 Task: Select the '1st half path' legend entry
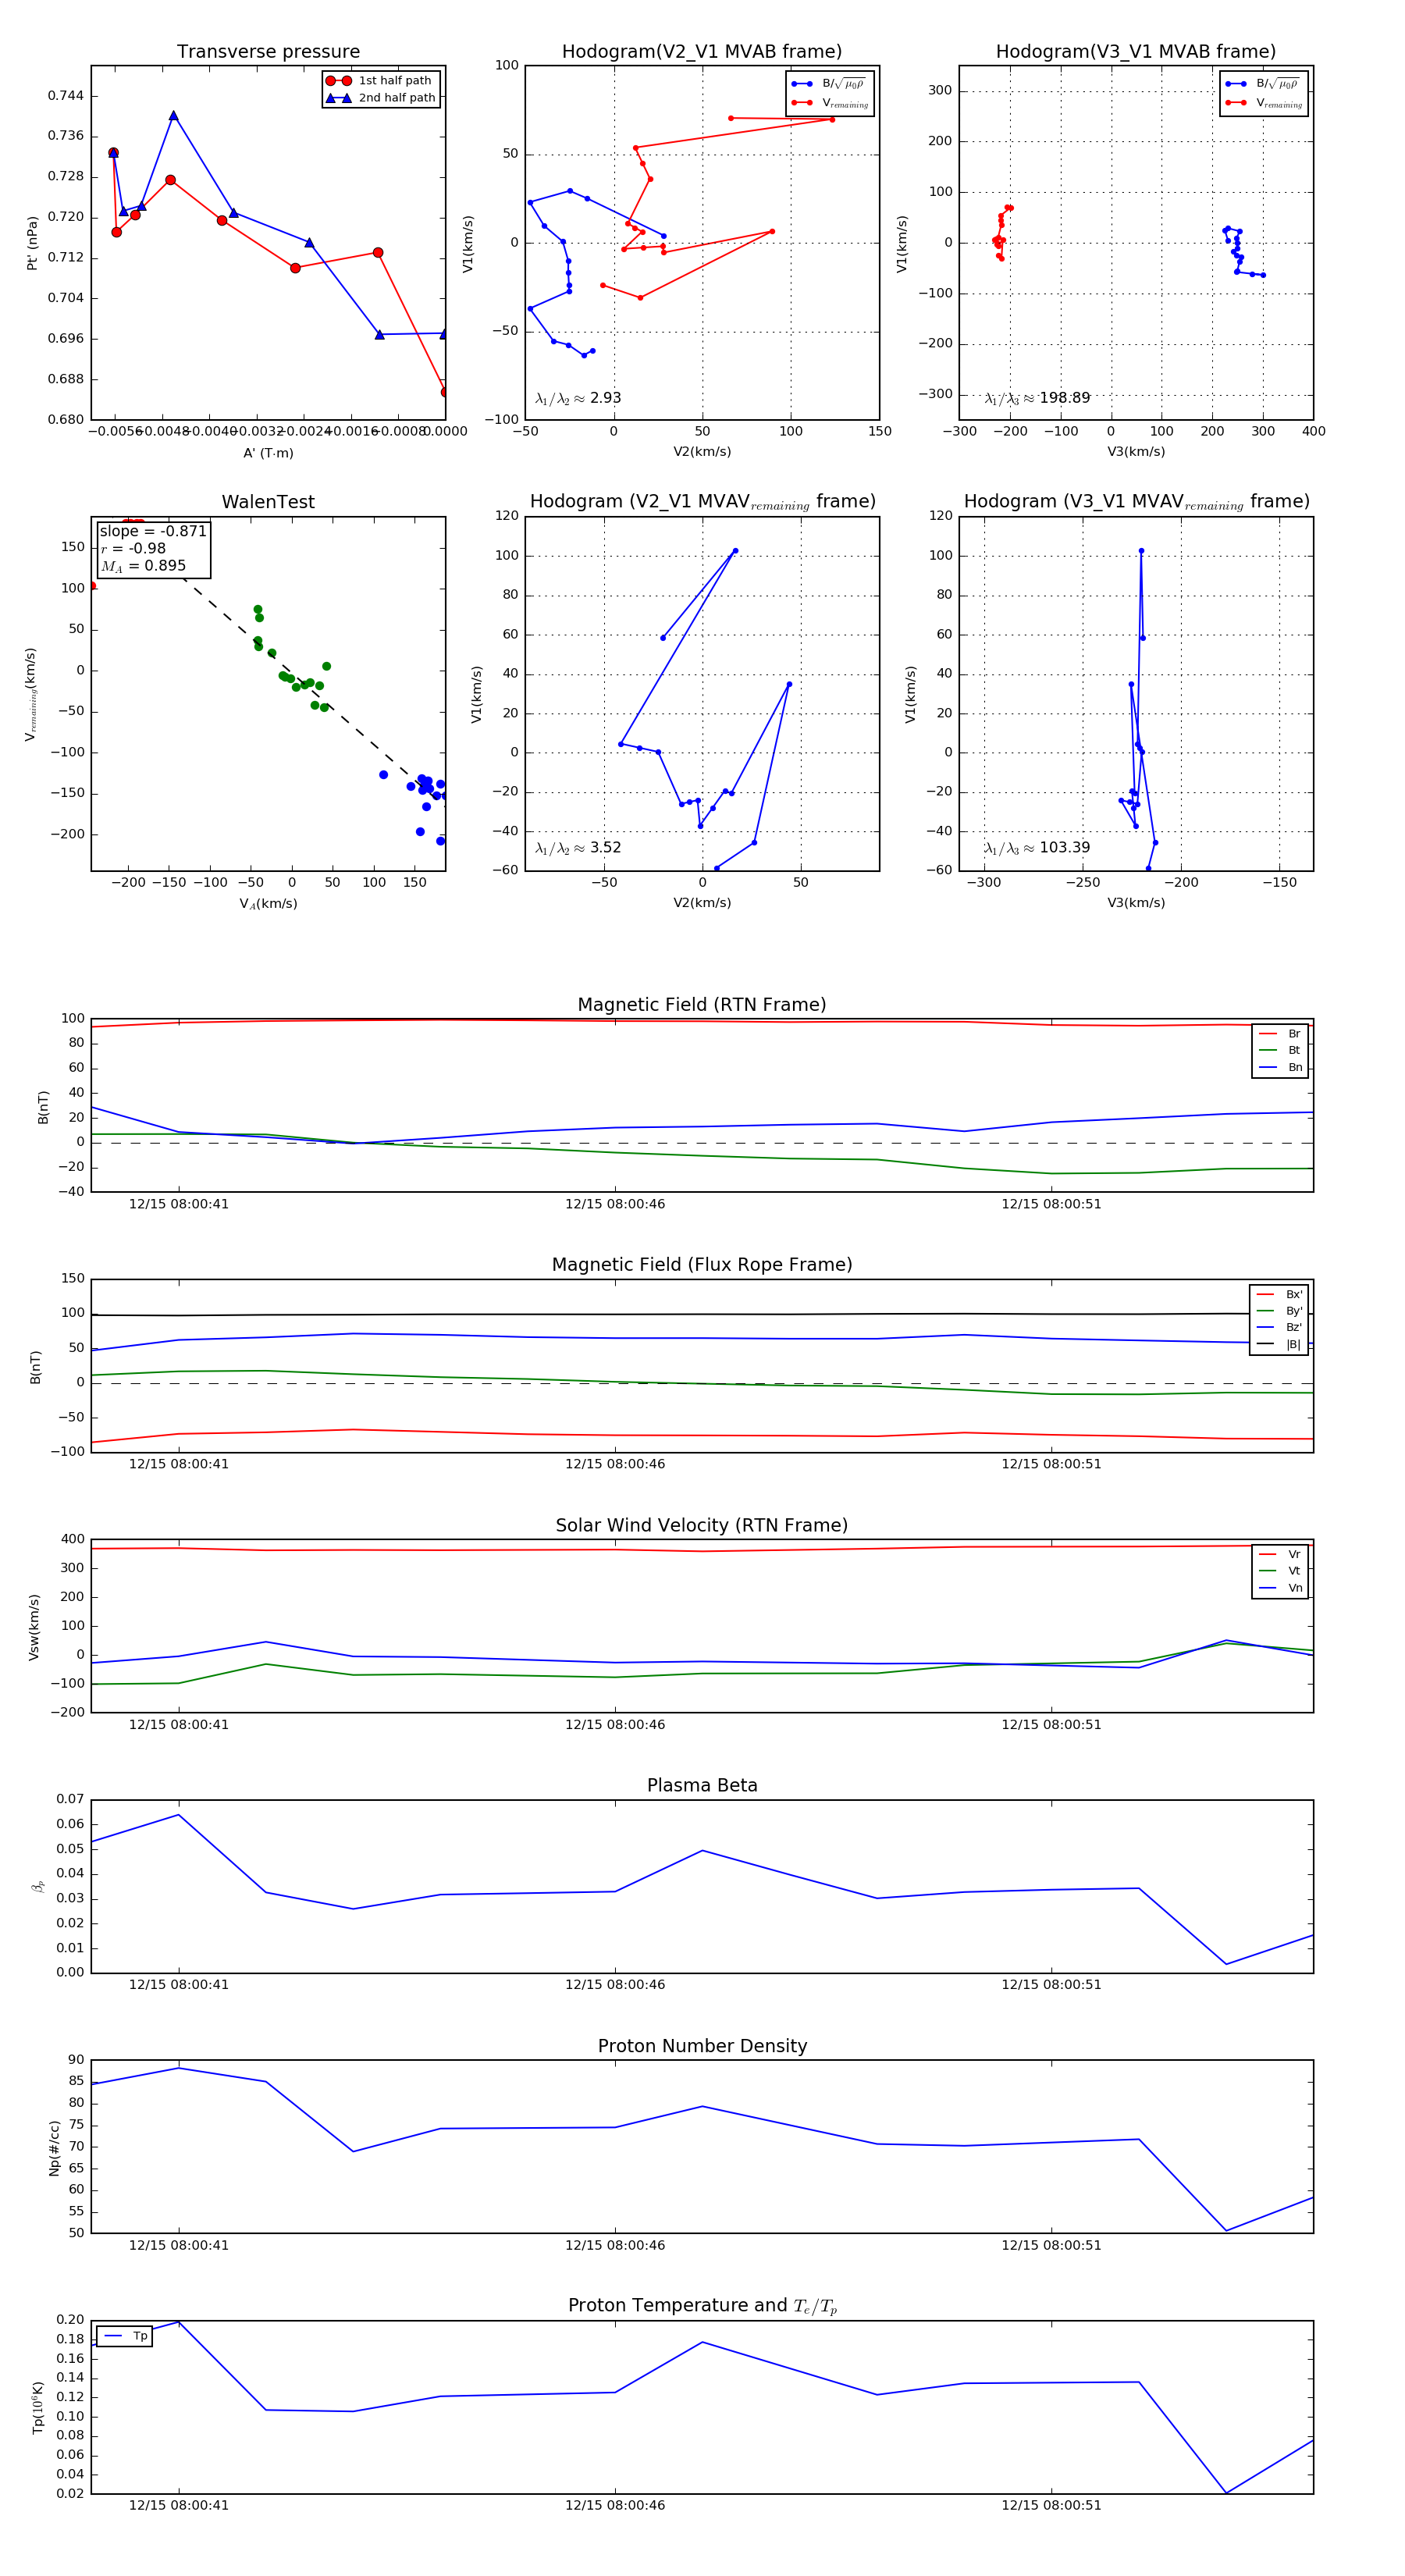tap(380, 81)
